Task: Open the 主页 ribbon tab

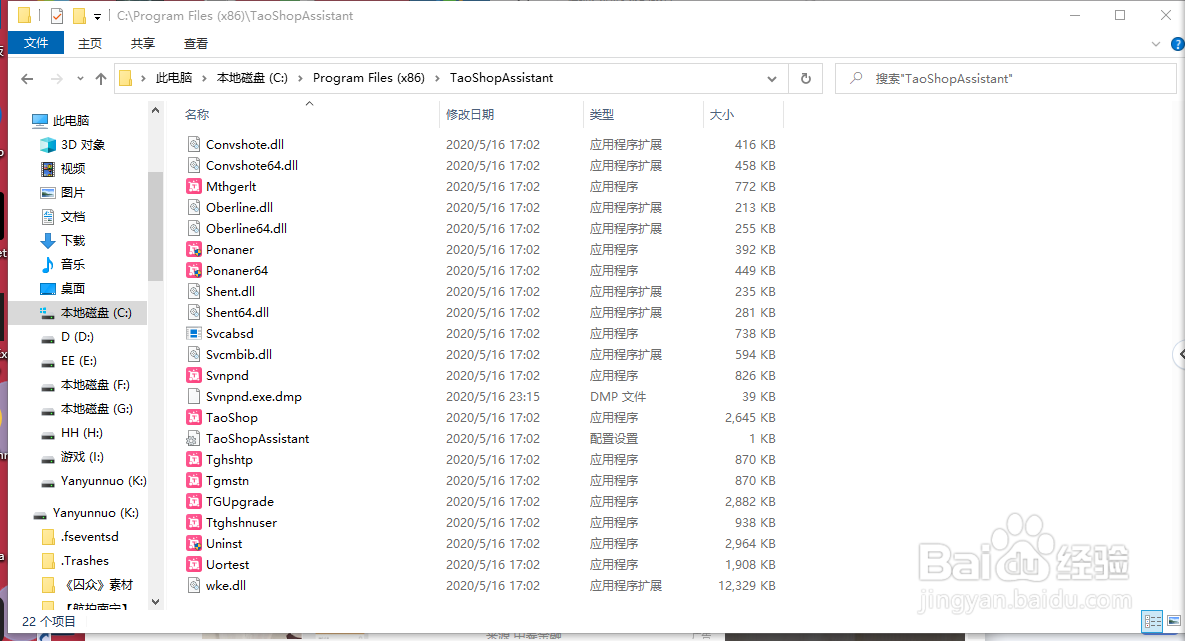Action: click(x=90, y=43)
